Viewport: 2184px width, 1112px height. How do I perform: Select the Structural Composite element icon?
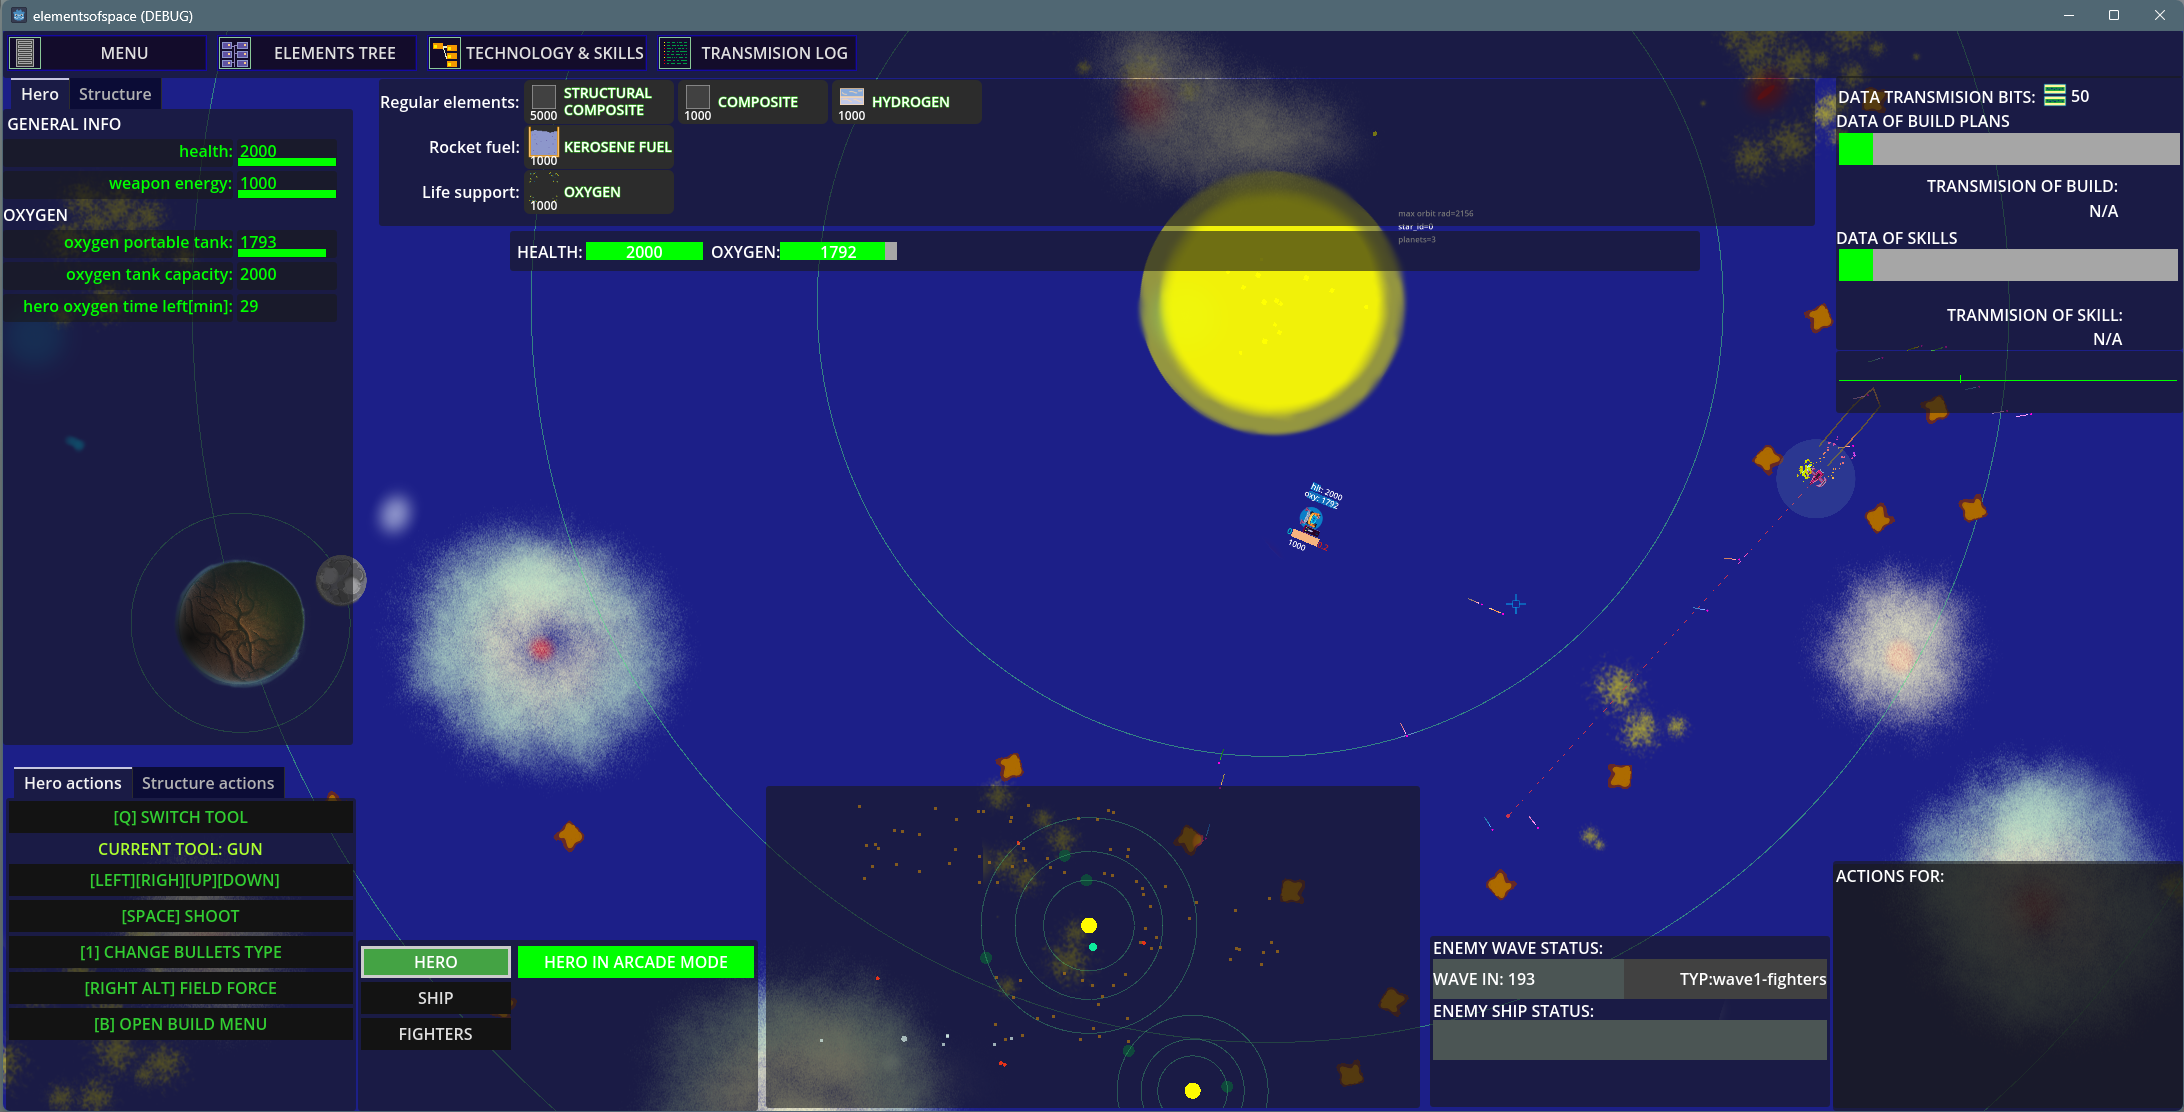point(543,97)
